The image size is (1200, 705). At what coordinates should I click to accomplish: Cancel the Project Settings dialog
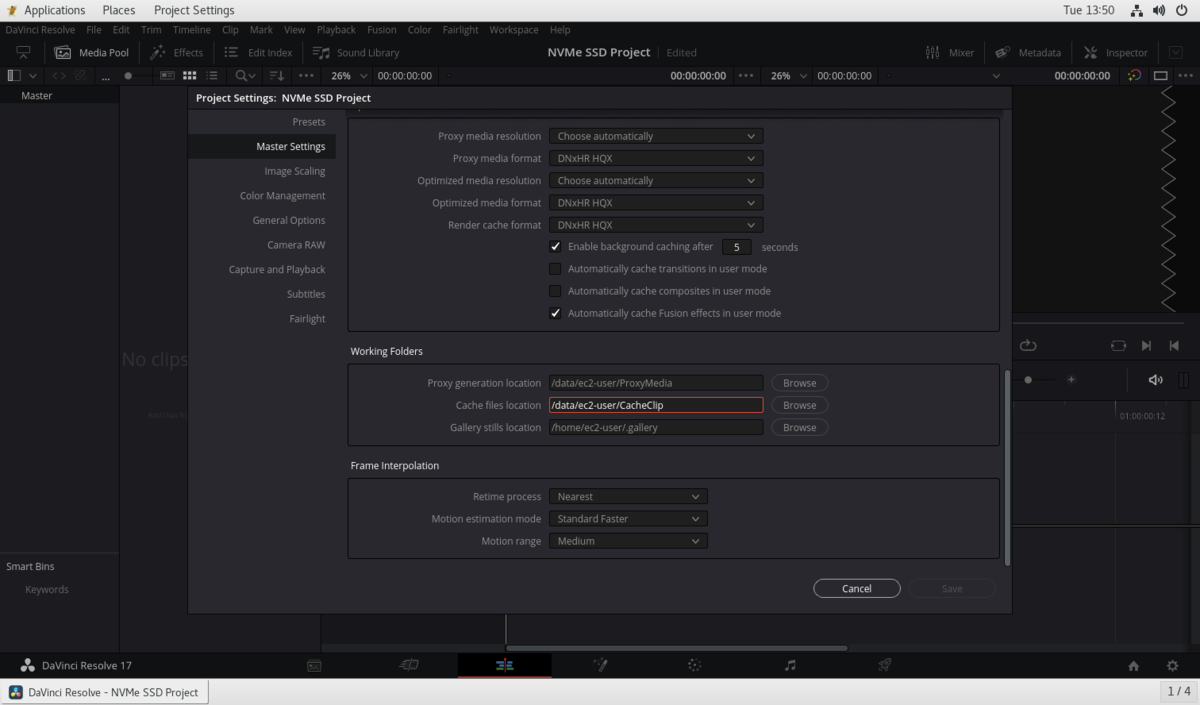(857, 588)
